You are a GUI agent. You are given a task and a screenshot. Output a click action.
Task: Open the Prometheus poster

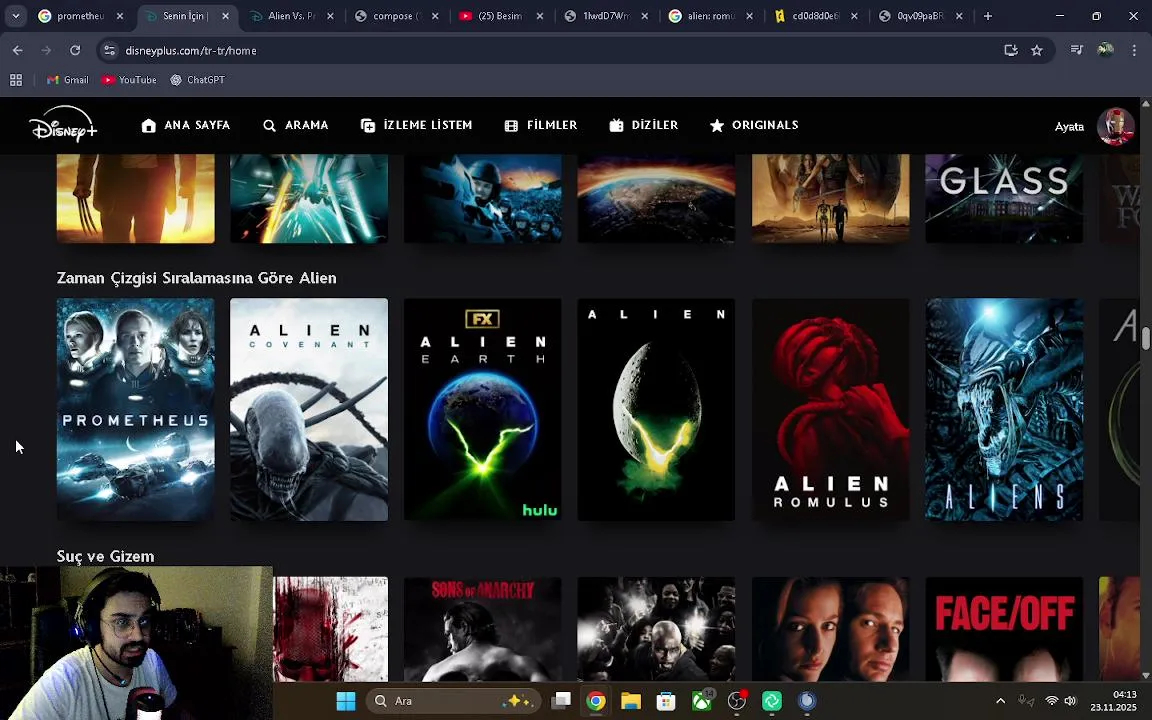pyautogui.click(x=136, y=409)
